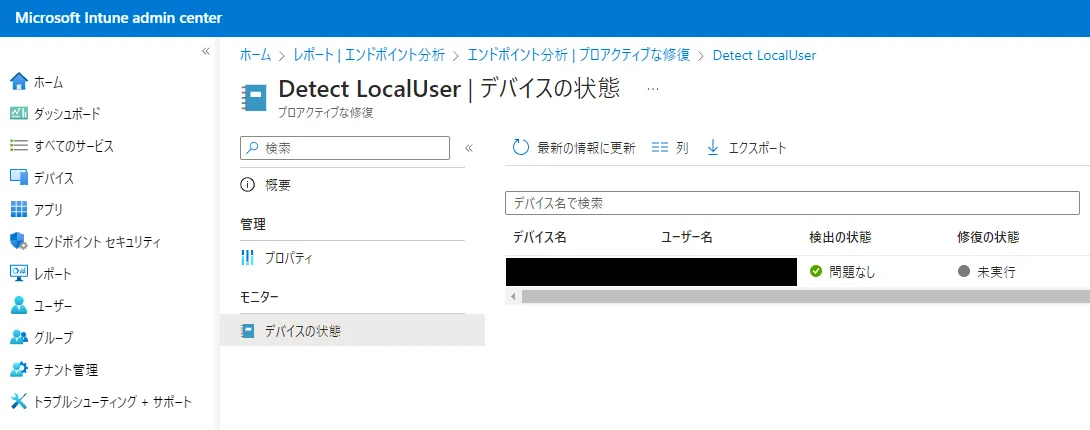The width and height of the screenshot is (1090, 430).
Task: Click the グループ people icon
Action: coord(19,338)
